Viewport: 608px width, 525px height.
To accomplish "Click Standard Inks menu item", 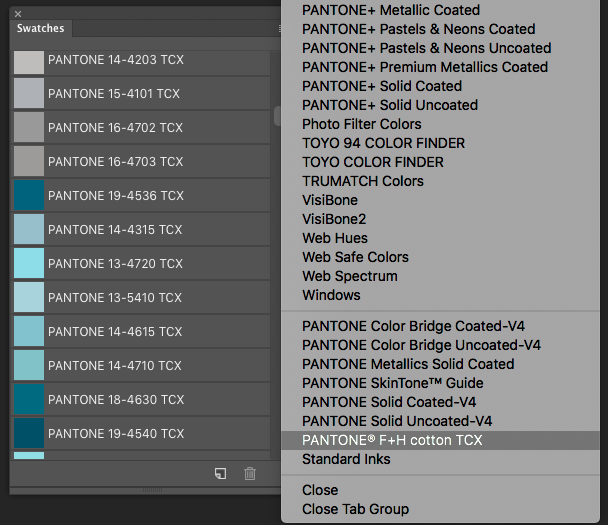I will (x=346, y=459).
